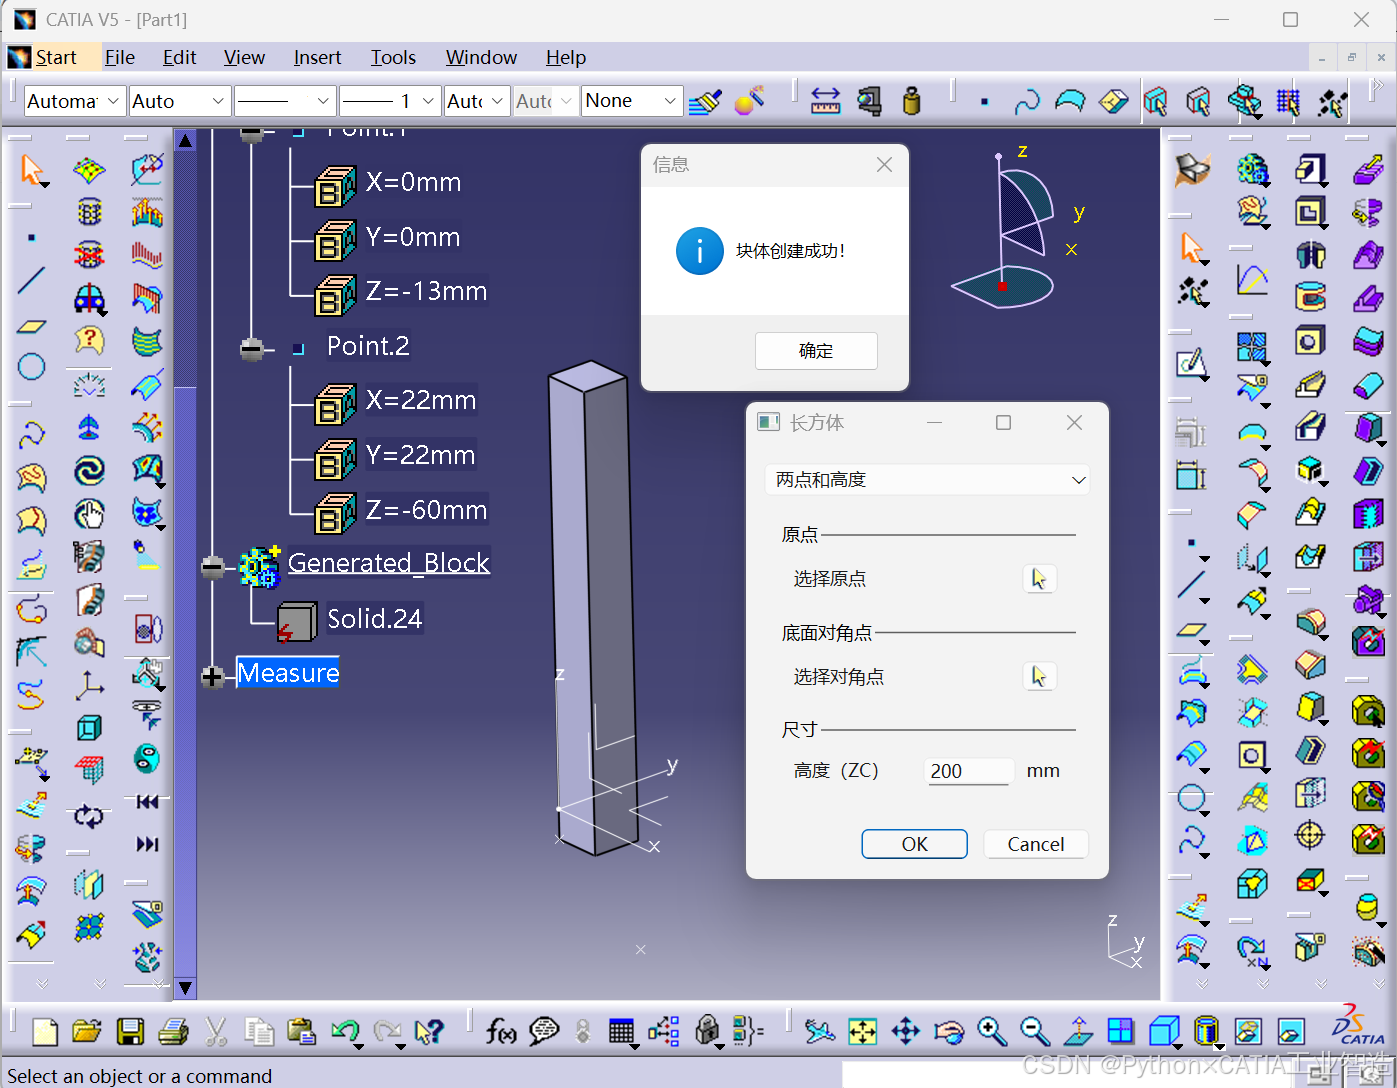1397x1088 pixels.
Task: Open file folder icon in bottom toolbar
Action: click(x=87, y=1031)
